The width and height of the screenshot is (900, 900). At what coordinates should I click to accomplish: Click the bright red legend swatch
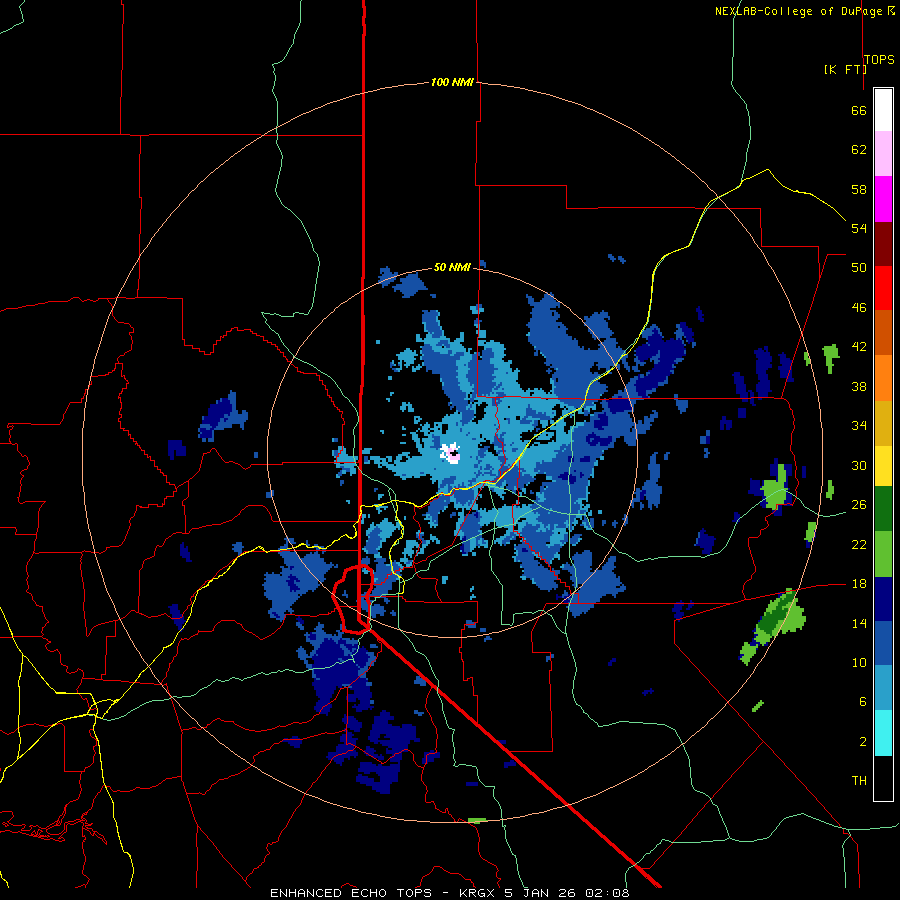[883, 288]
